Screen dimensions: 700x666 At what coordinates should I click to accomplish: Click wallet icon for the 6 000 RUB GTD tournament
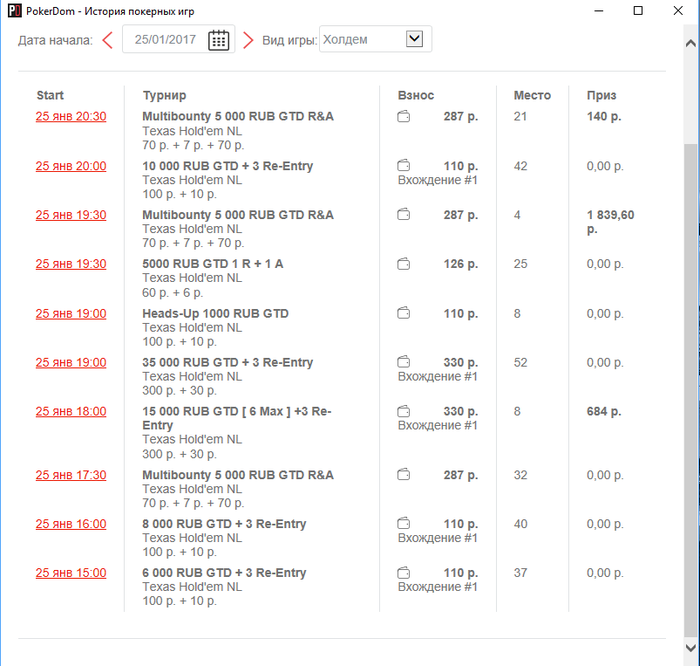404,572
